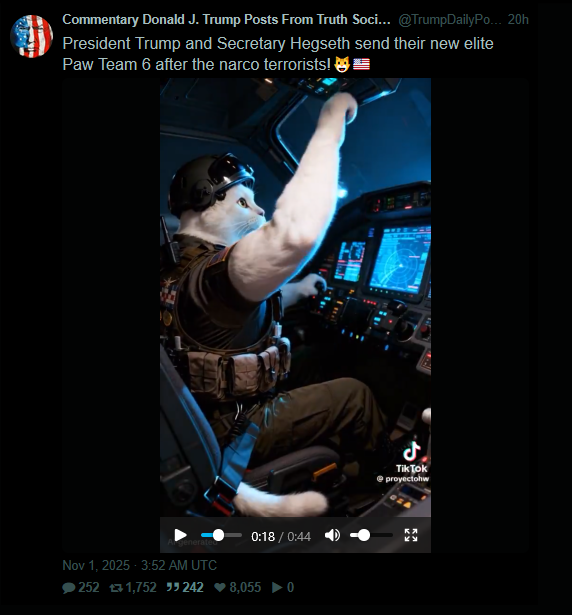Open the replies via the comment bubble icon
This screenshot has width=572, height=615.
[x=69, y=588]
